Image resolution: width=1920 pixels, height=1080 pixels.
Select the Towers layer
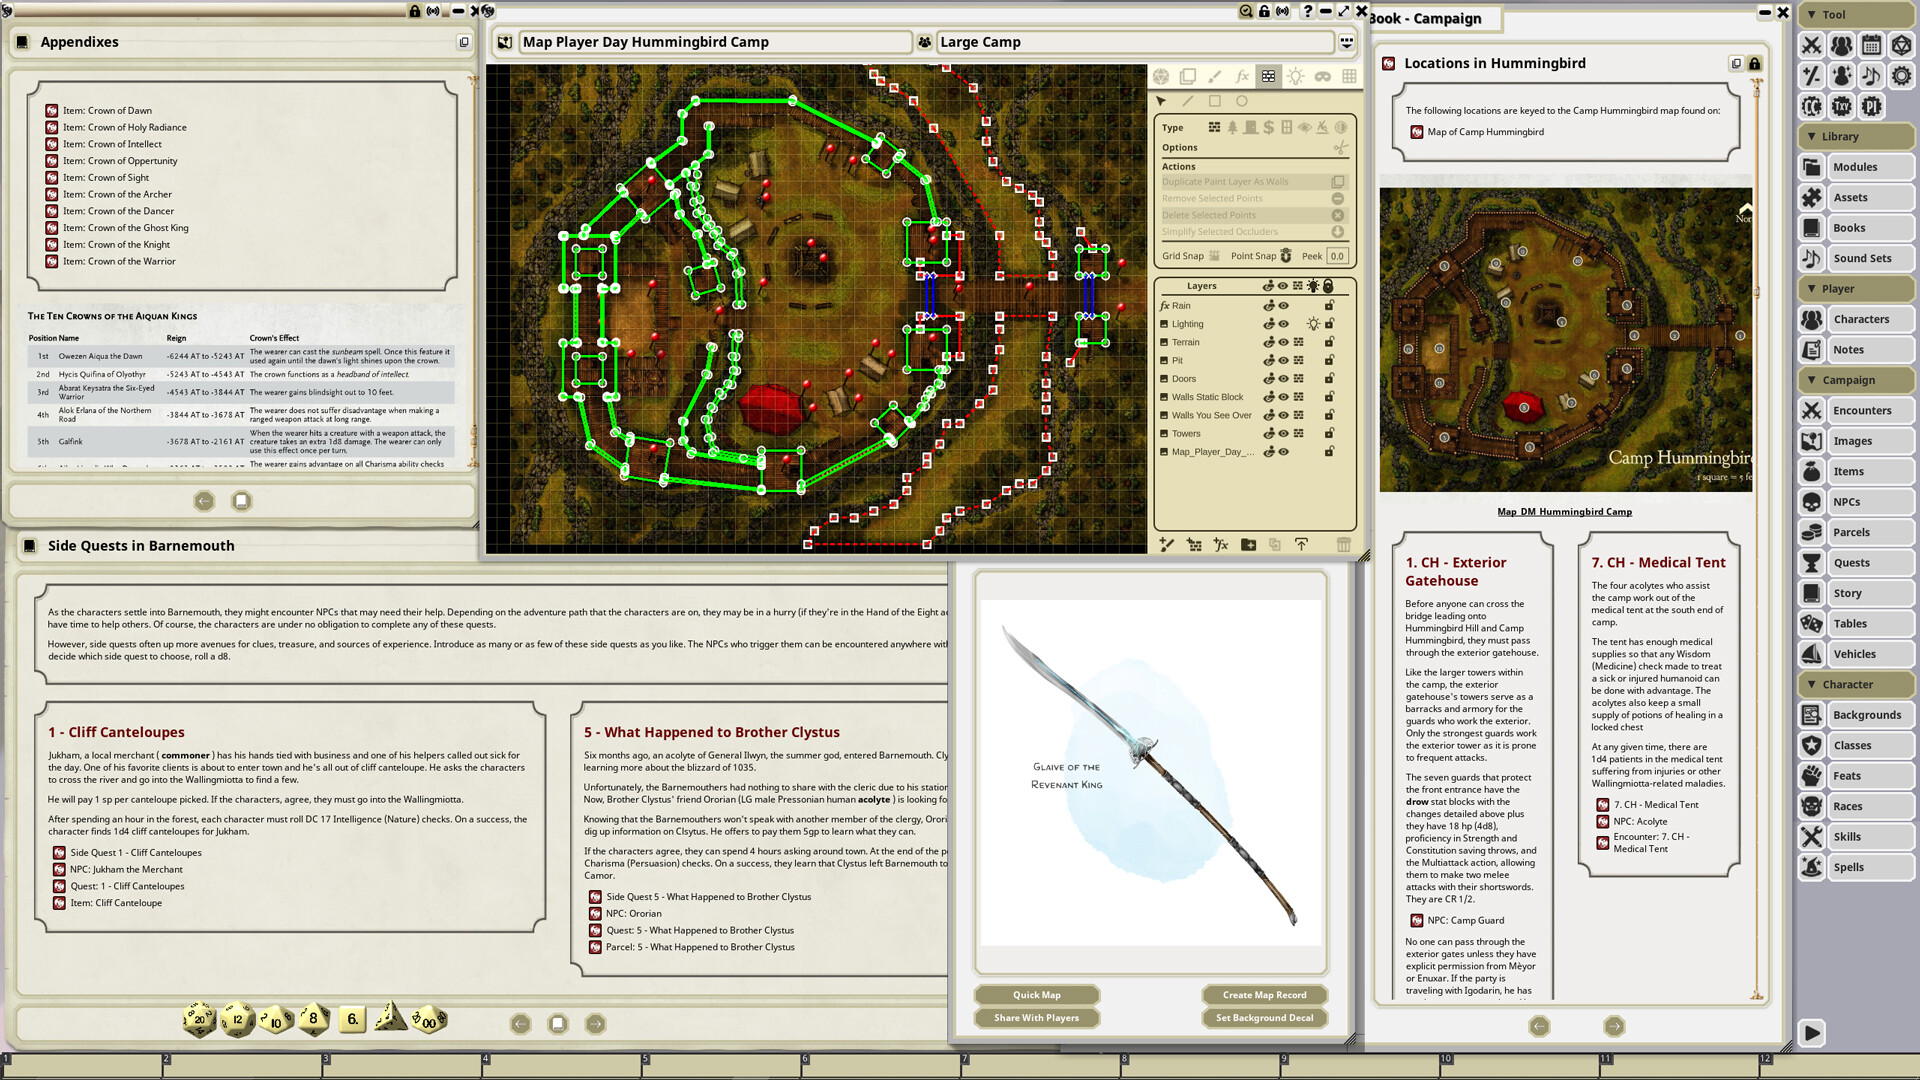[x=1186, y=434]
